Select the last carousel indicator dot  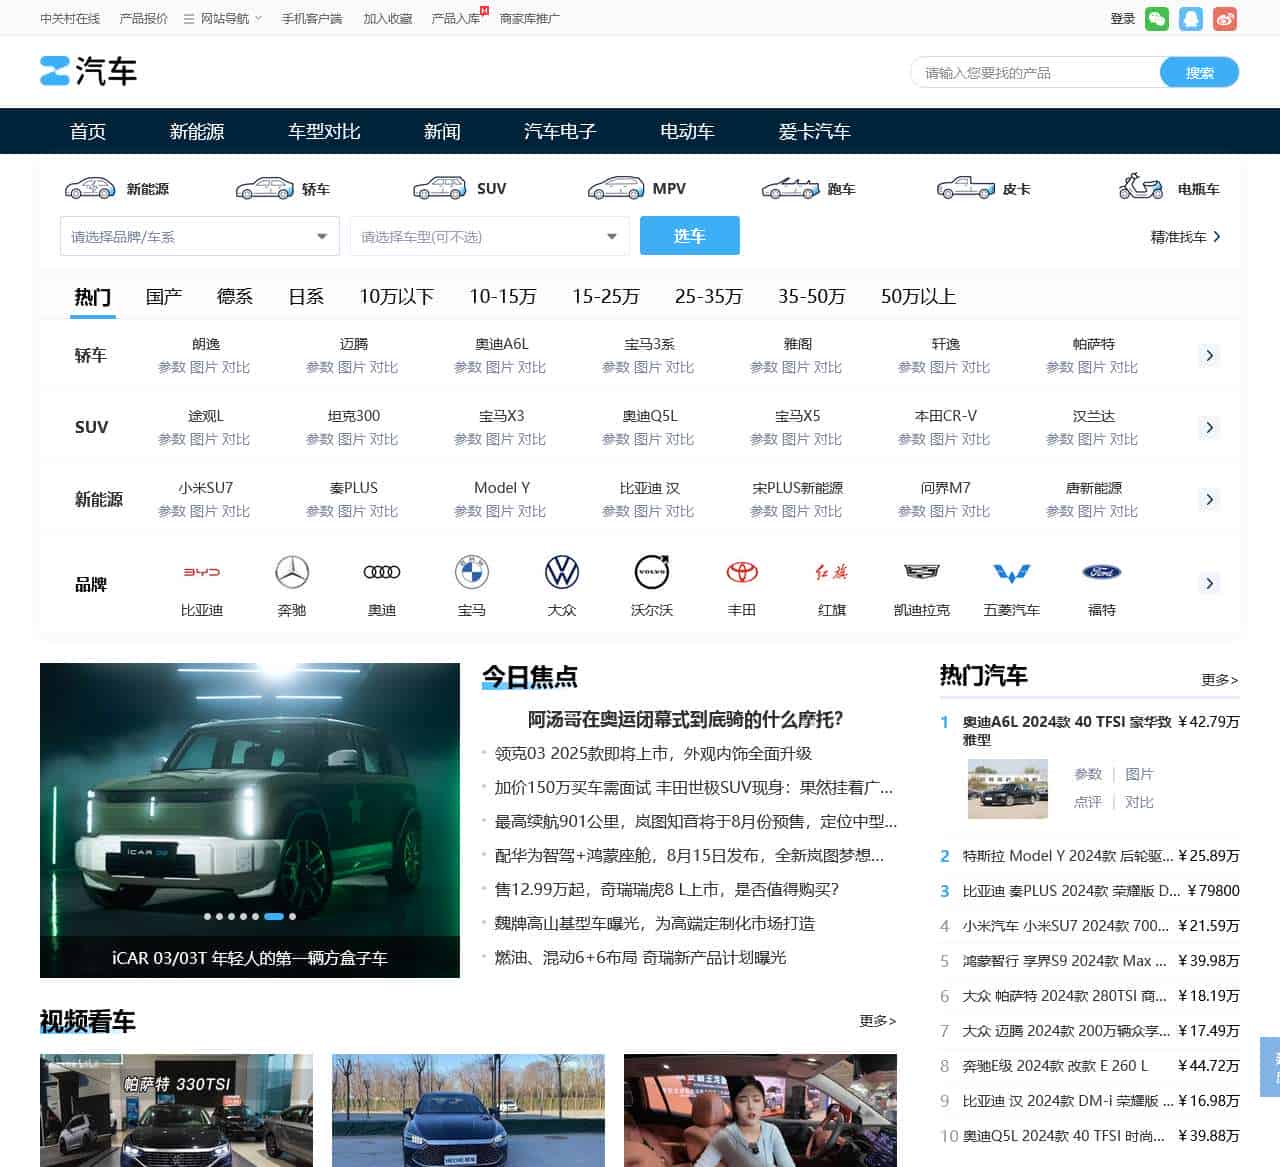click(292, 916)
